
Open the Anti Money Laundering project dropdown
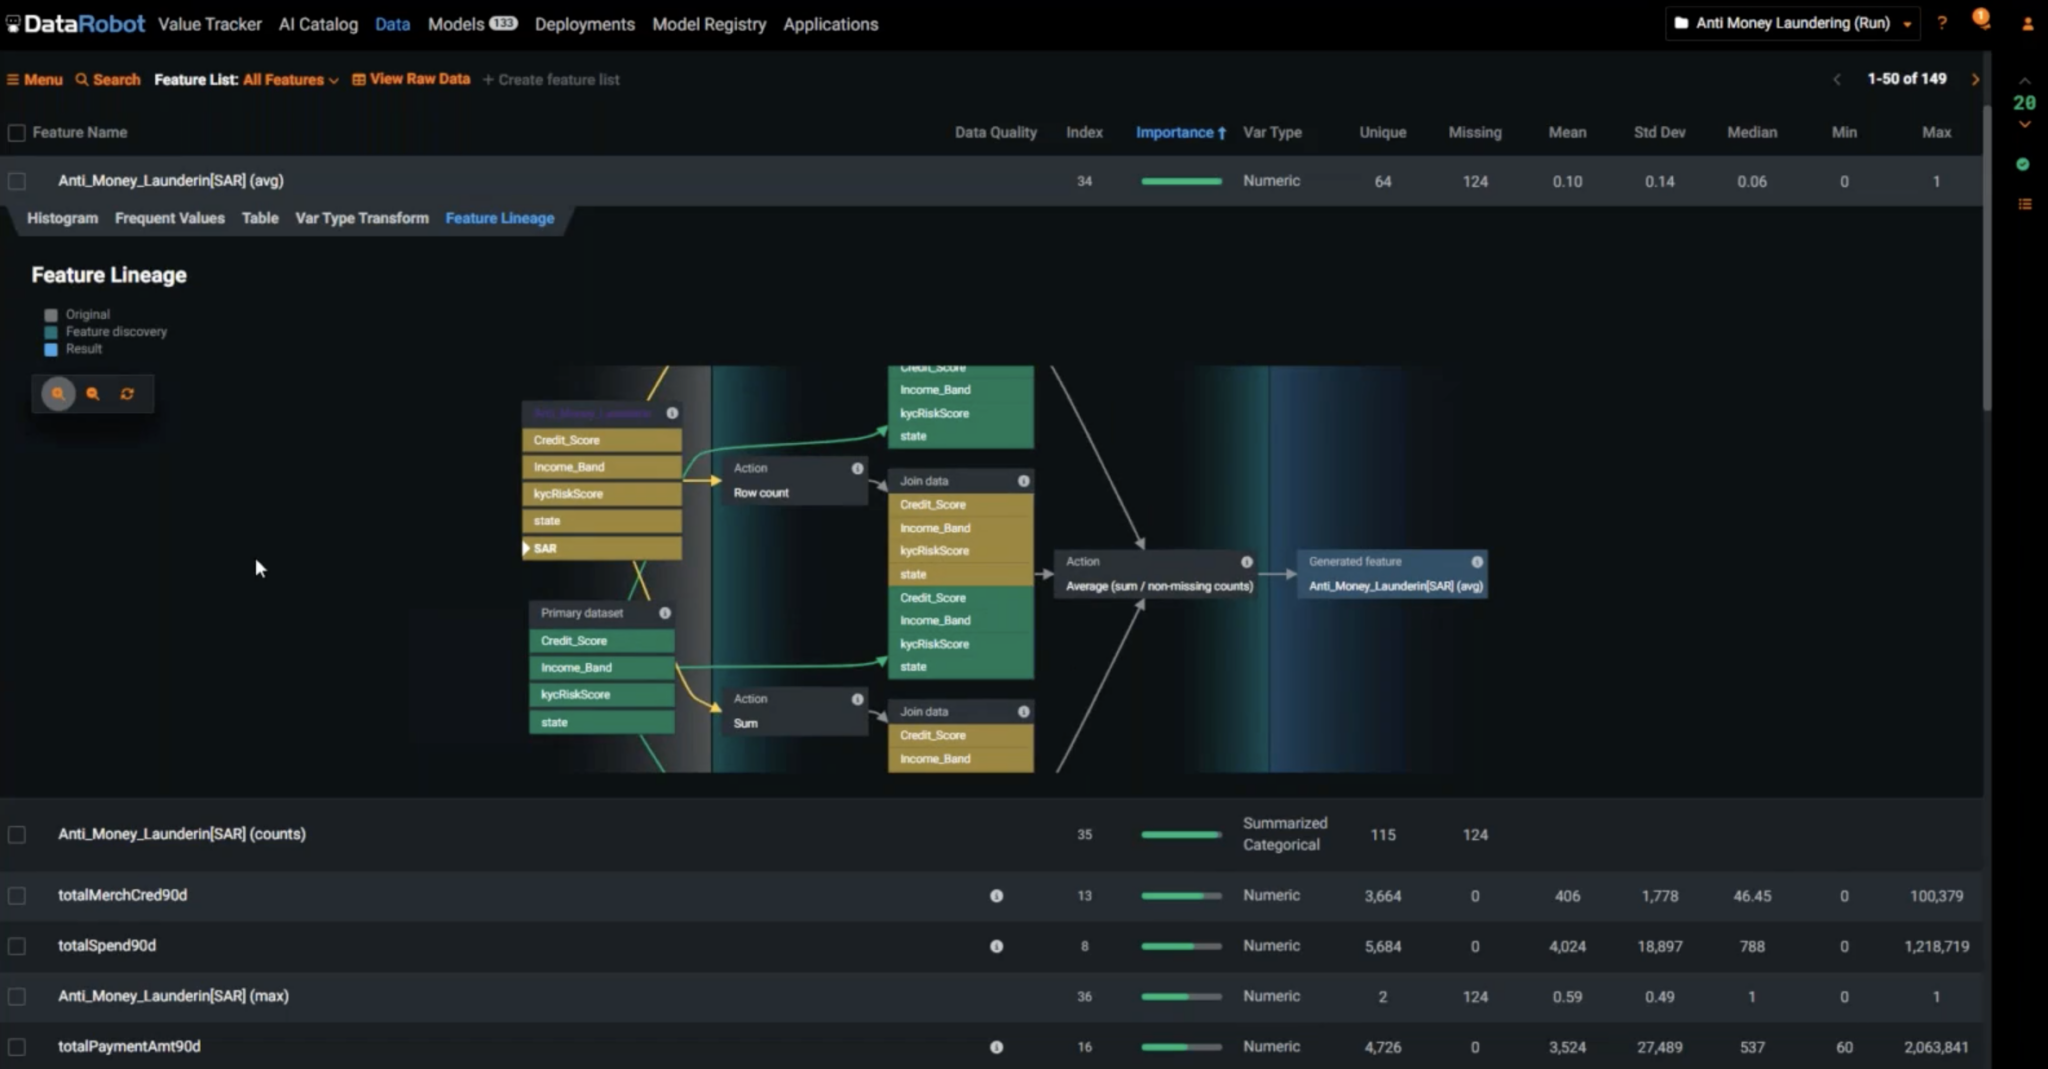click(x=1790, y=22)
